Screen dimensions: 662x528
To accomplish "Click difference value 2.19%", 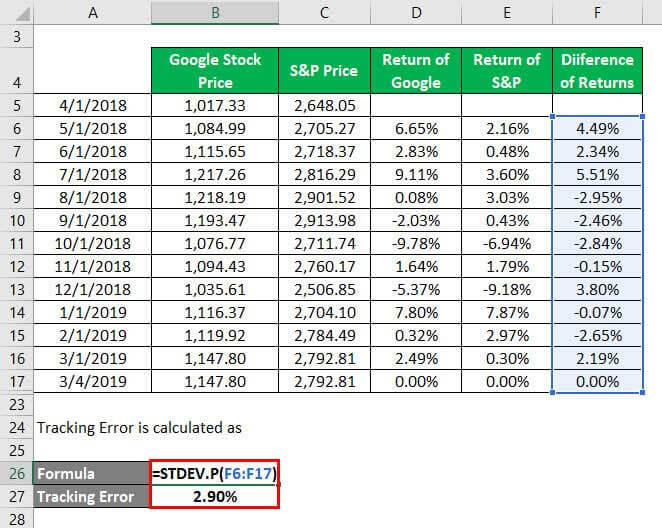I will [x=597, y=358].
